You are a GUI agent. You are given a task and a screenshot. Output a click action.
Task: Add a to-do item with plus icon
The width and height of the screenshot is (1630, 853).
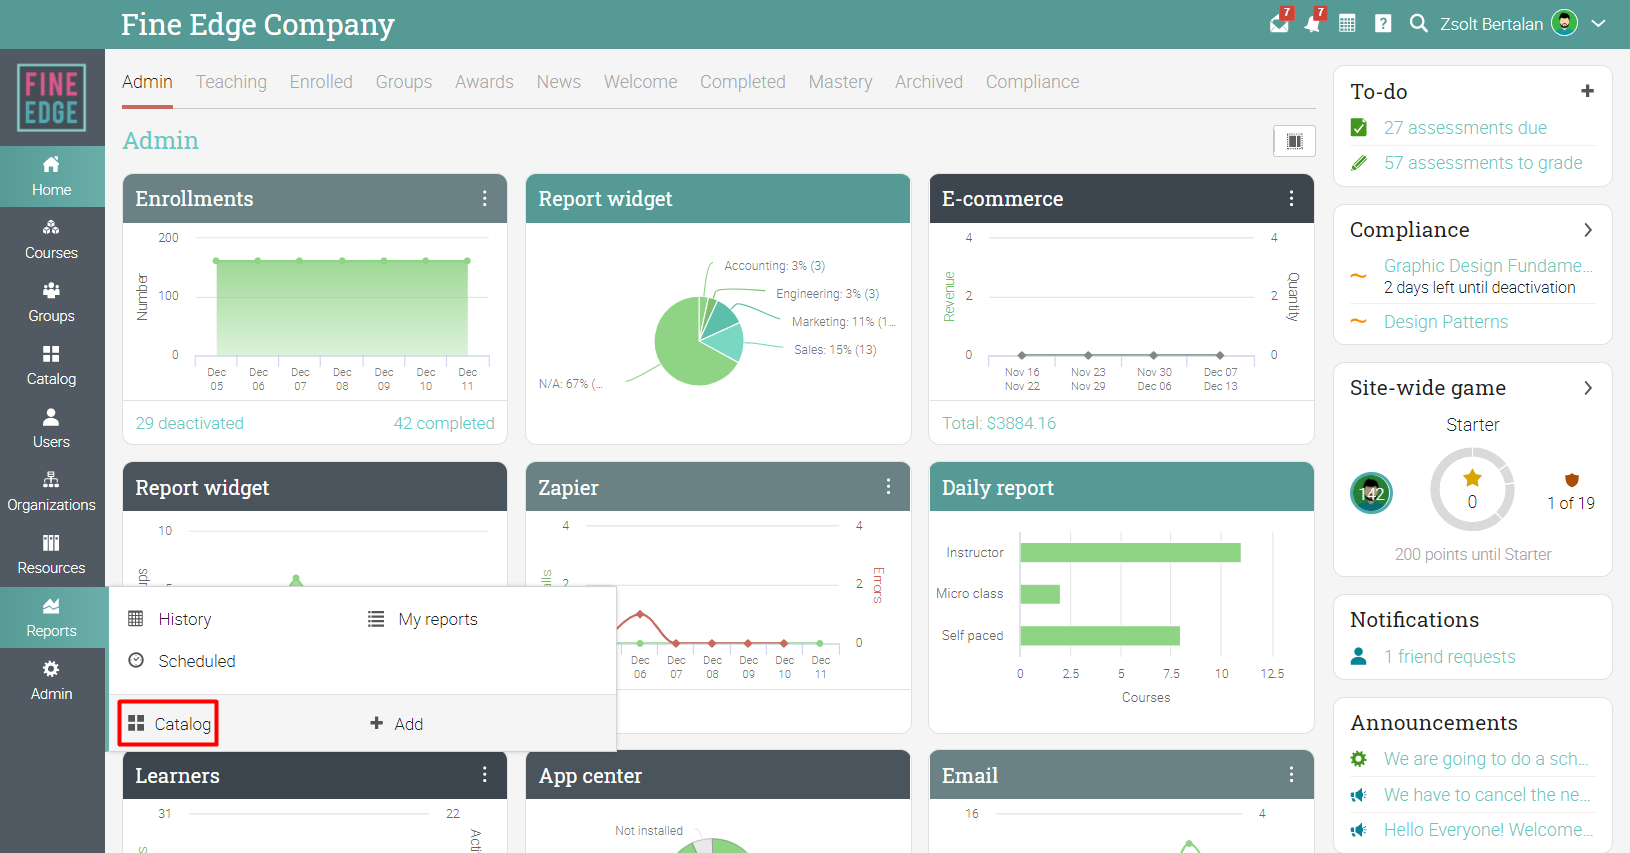coord(1587,91)
